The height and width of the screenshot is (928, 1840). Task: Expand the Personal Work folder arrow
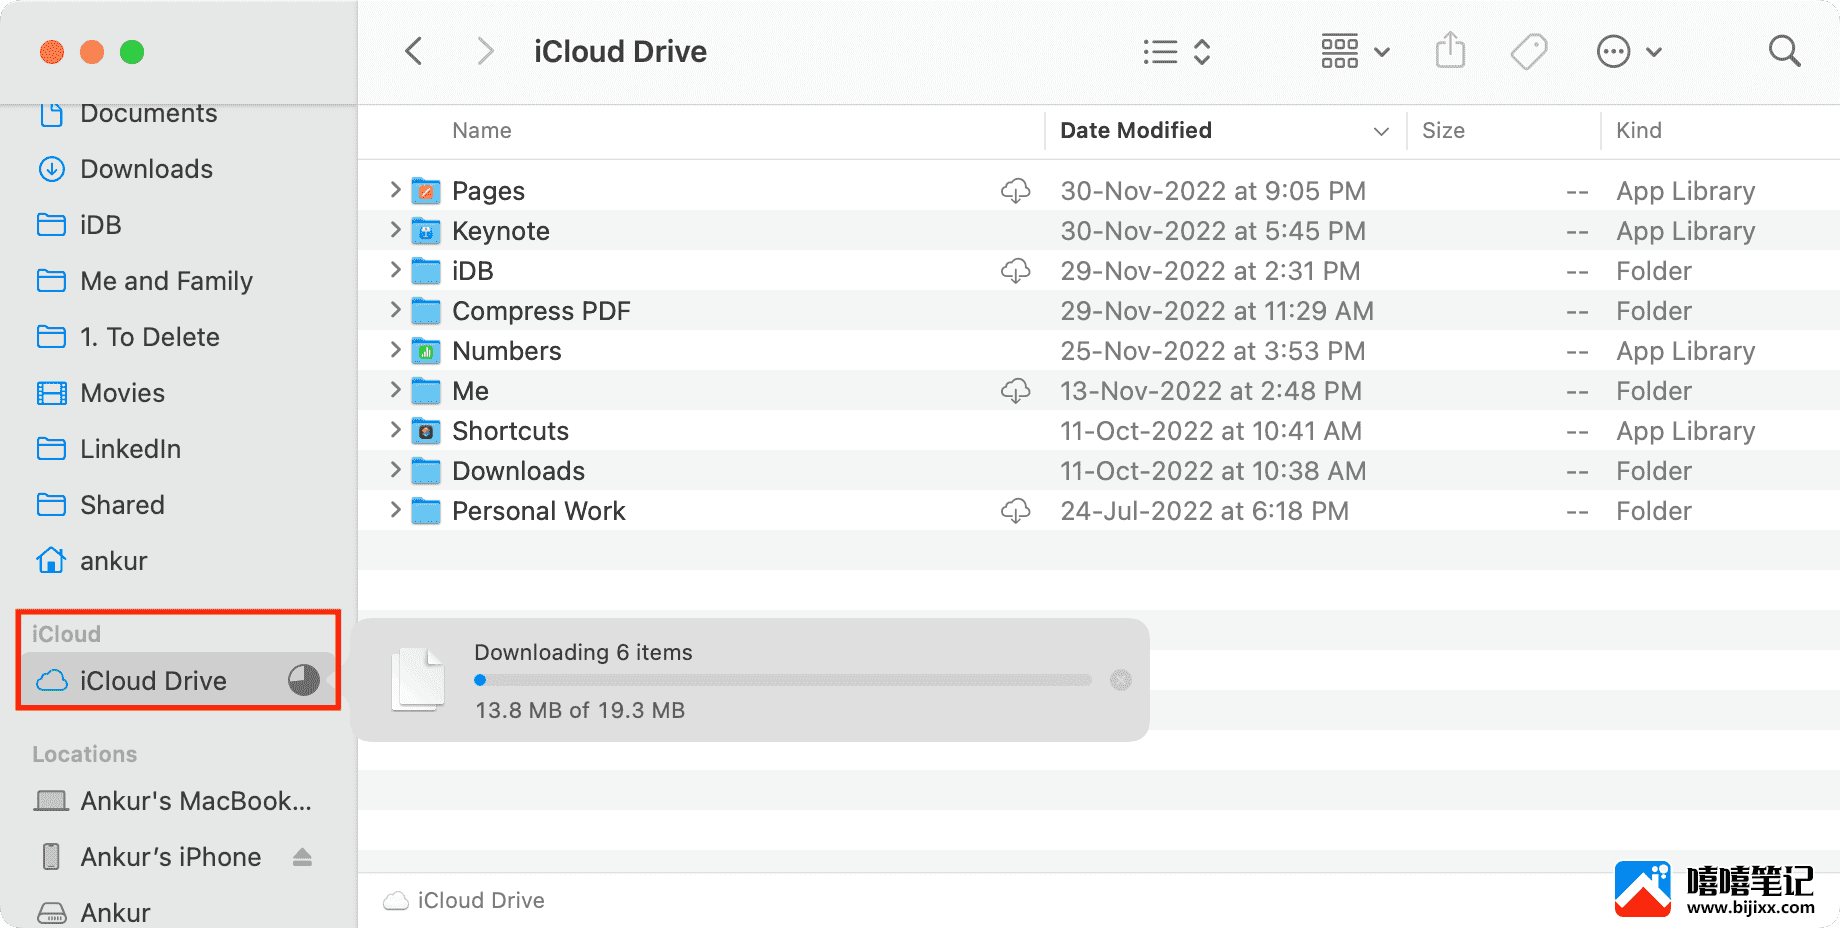click(x=395, y=510)
